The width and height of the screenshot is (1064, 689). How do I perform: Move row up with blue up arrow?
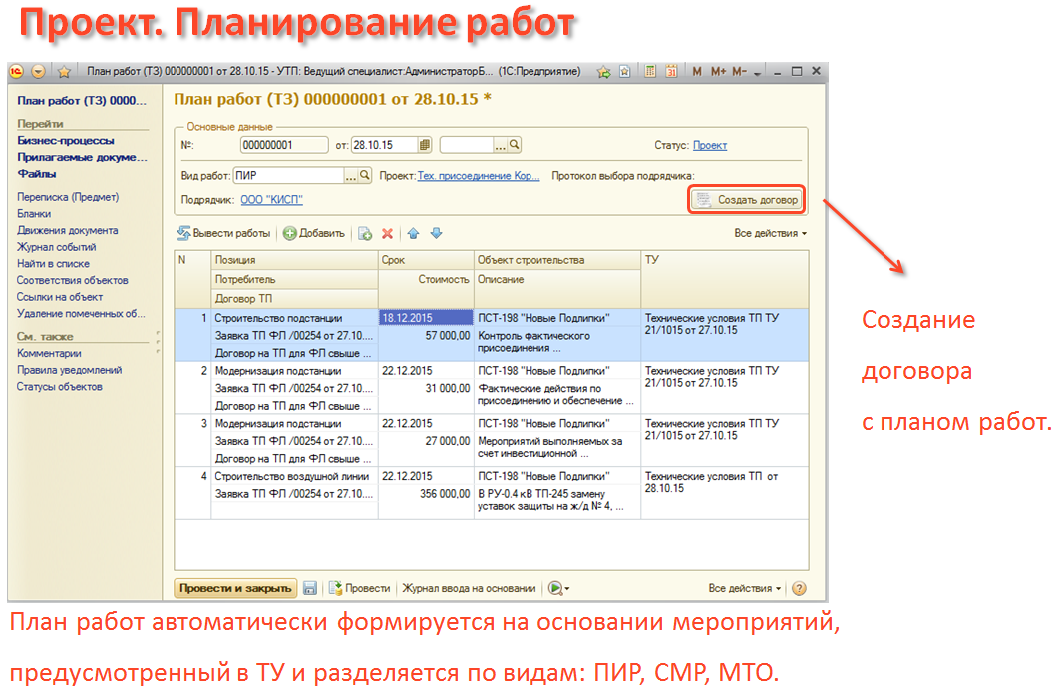[x=415, y=233]
